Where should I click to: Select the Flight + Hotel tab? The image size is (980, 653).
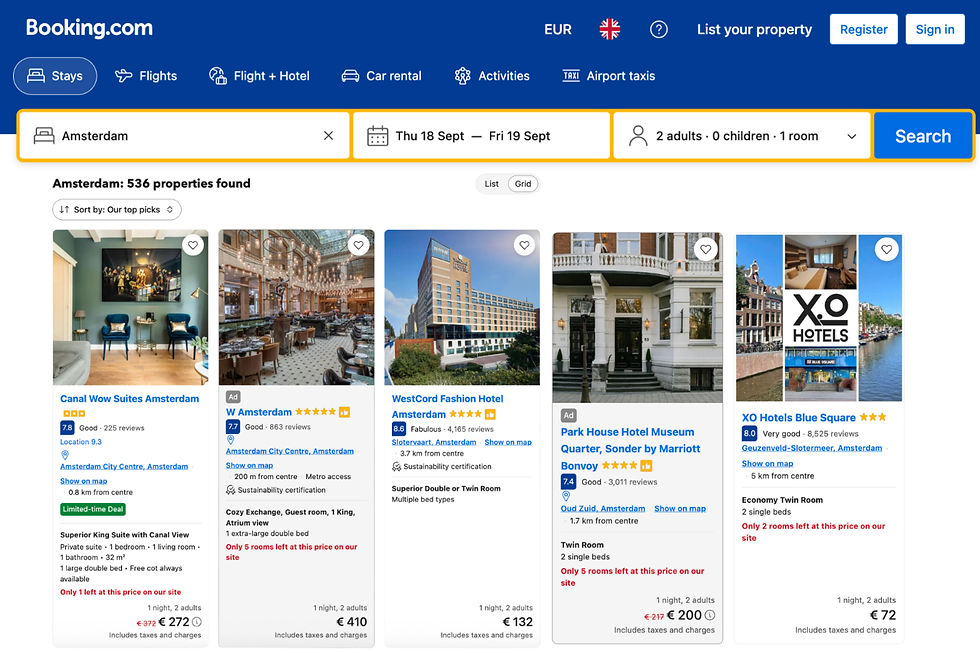coord(259,76)
